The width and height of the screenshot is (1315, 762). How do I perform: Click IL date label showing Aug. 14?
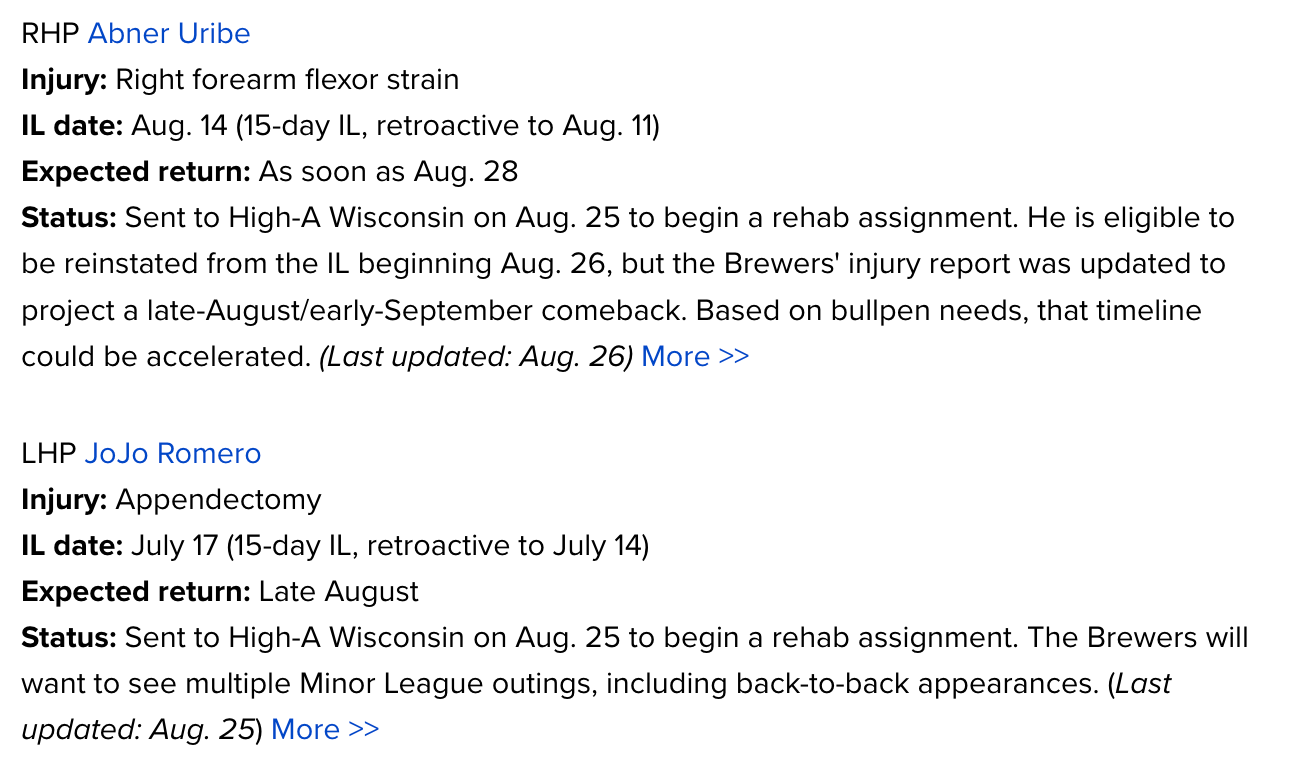72,126
